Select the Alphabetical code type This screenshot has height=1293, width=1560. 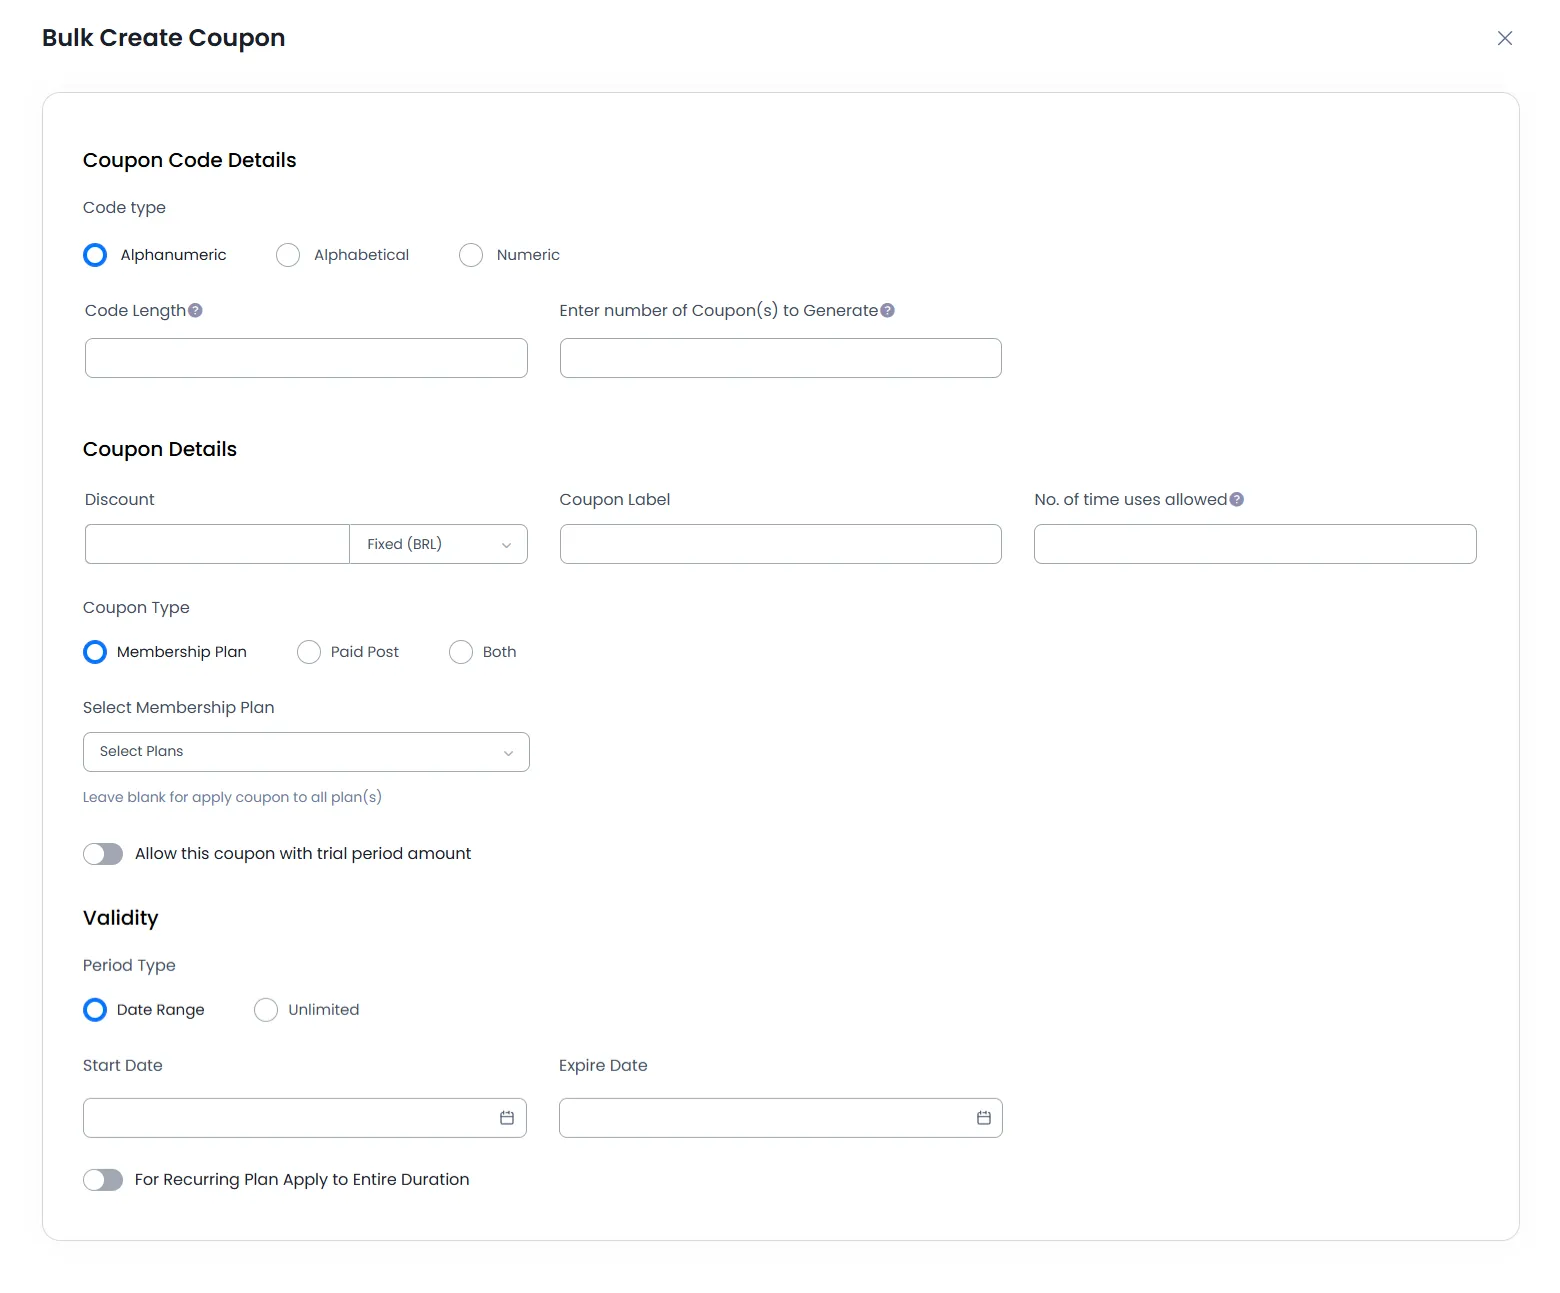coord(288,255)
